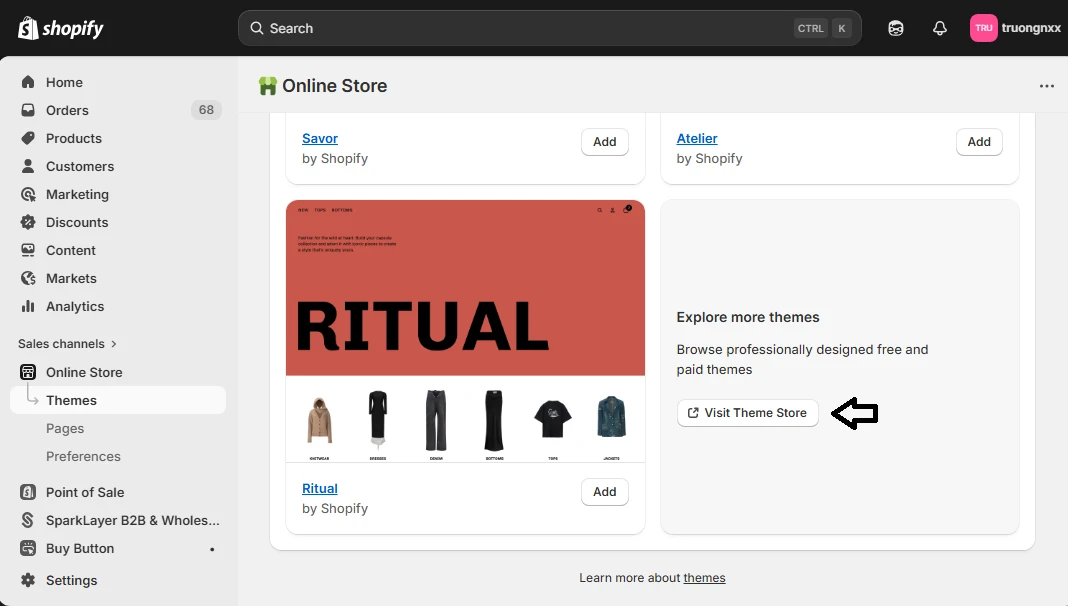Click the Marketing sidebar icon
Image resolution: width=1068 pixels, height=606 pixels.
coord(28,194)
